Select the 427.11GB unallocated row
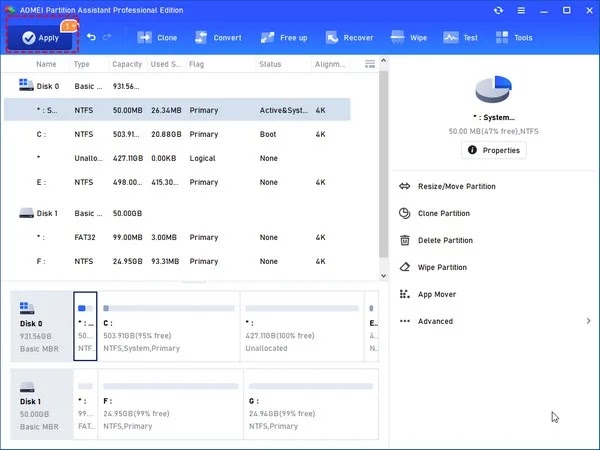The height and width of the screenshot is (450, 600). (x=177, y=158)
